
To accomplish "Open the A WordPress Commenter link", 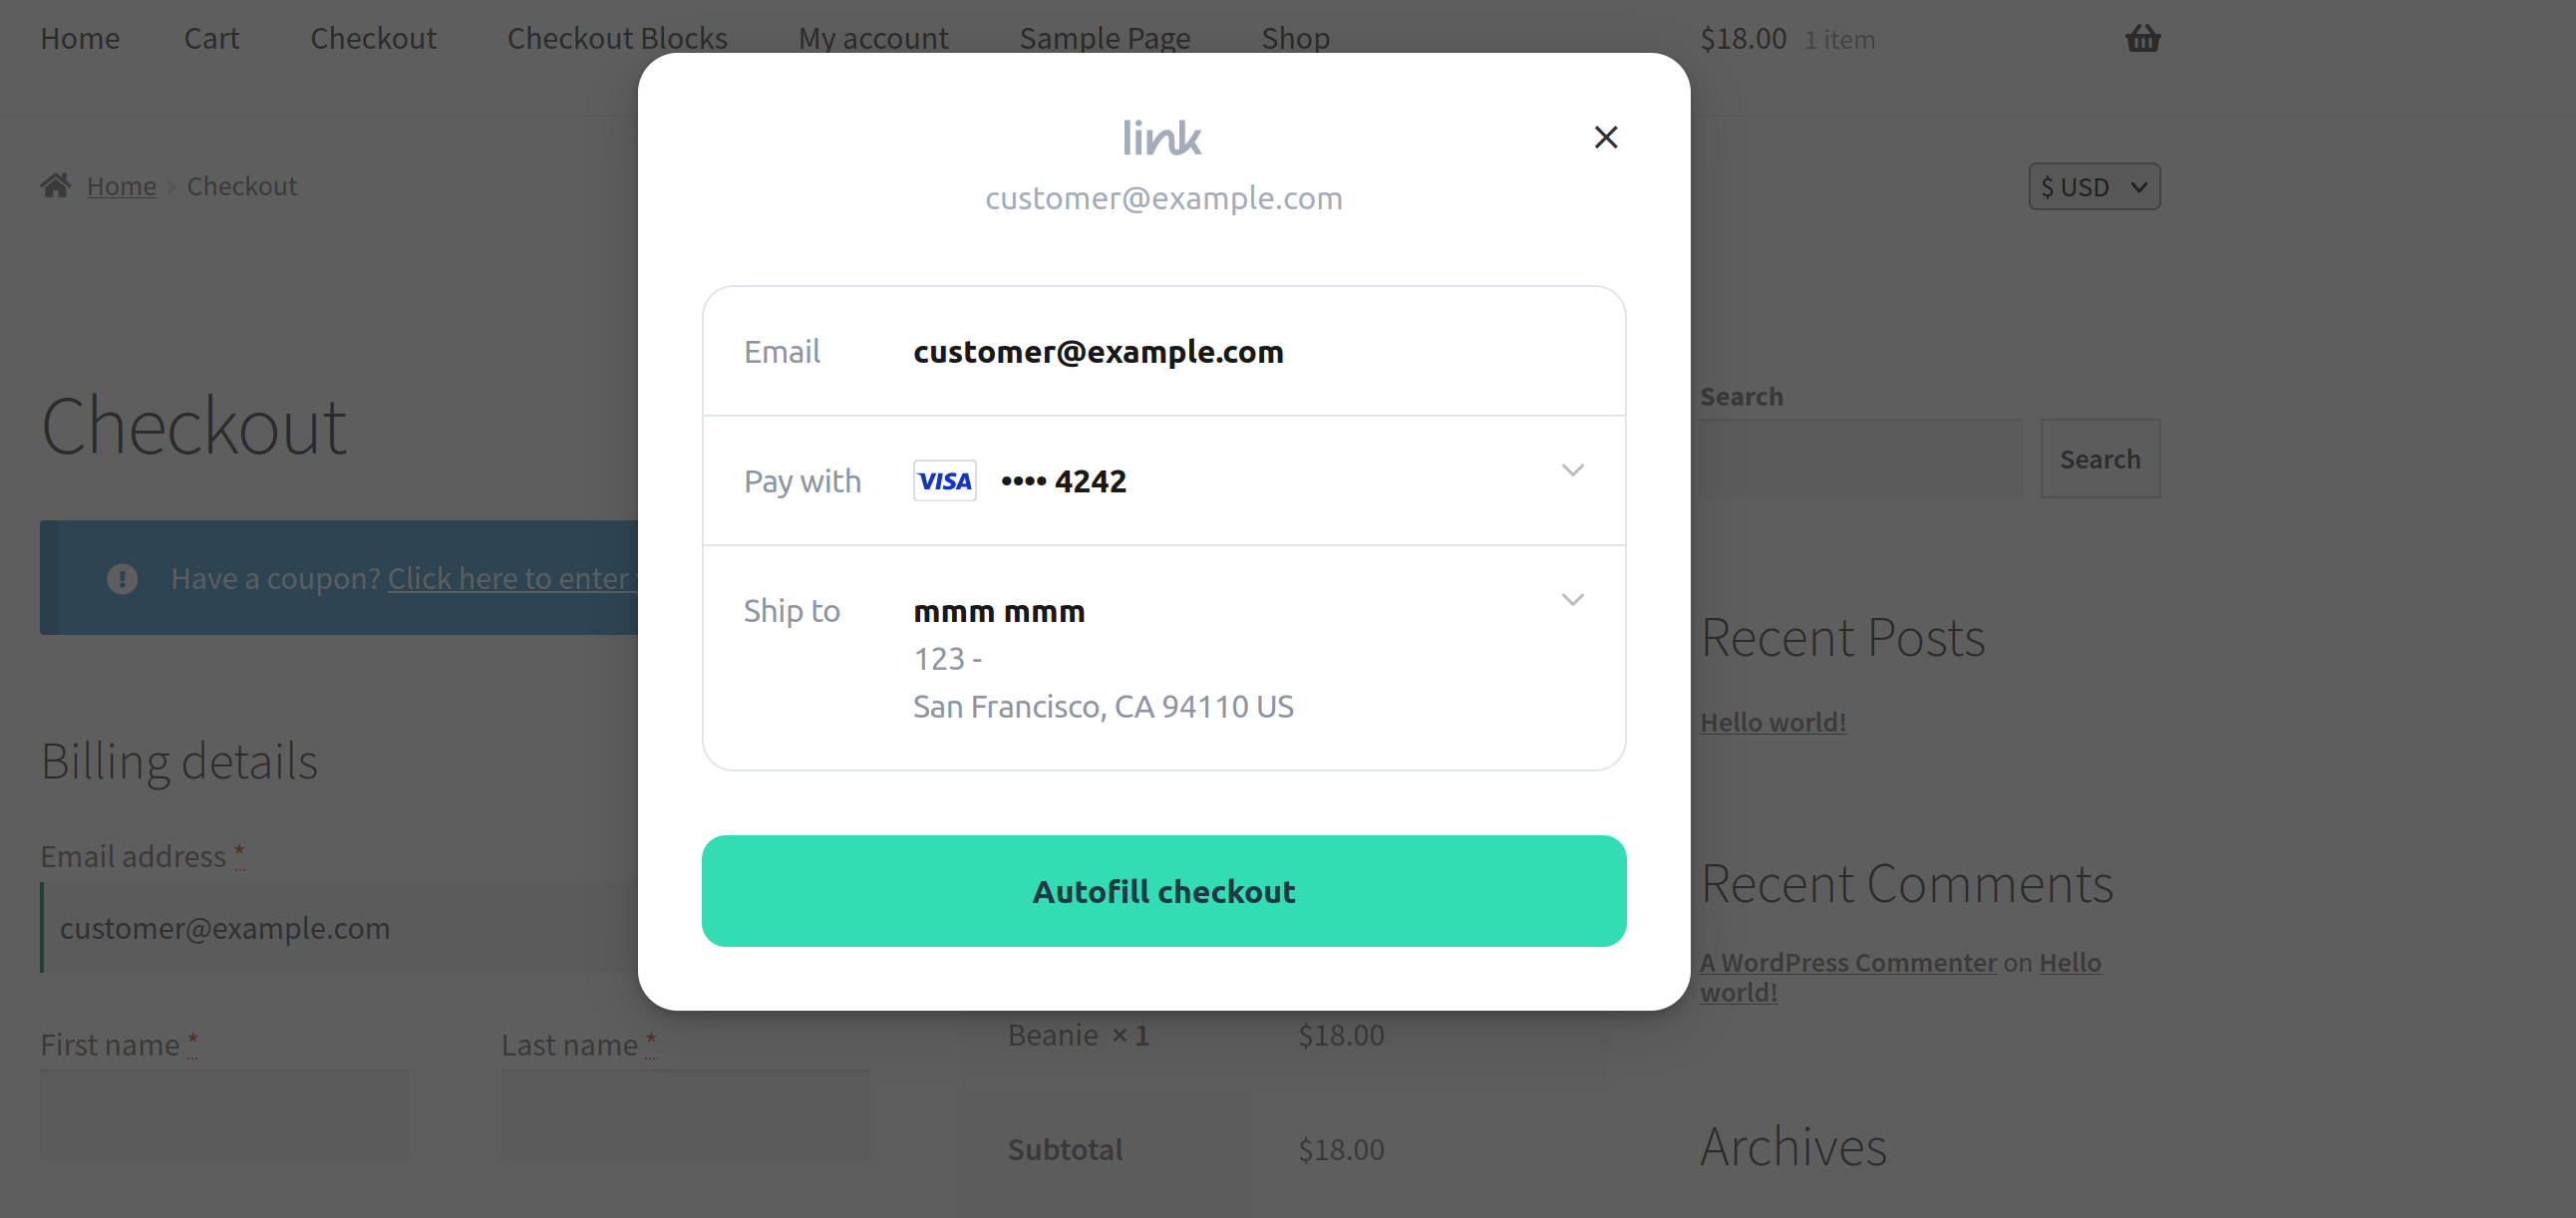I will 1848,962.
